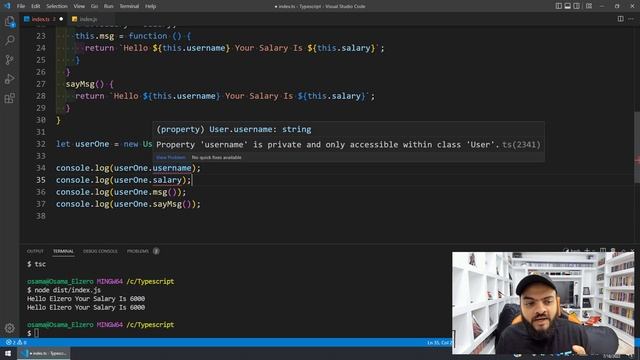Click line number 34 in gutter

tap(40, 168)
